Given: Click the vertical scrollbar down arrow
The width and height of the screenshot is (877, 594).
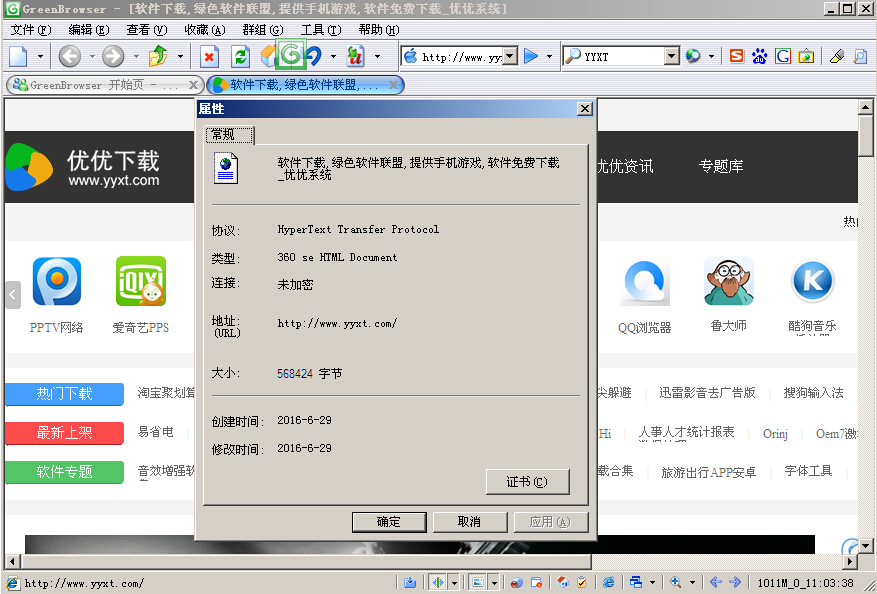Looking at the screenshot, I should 866,545.
